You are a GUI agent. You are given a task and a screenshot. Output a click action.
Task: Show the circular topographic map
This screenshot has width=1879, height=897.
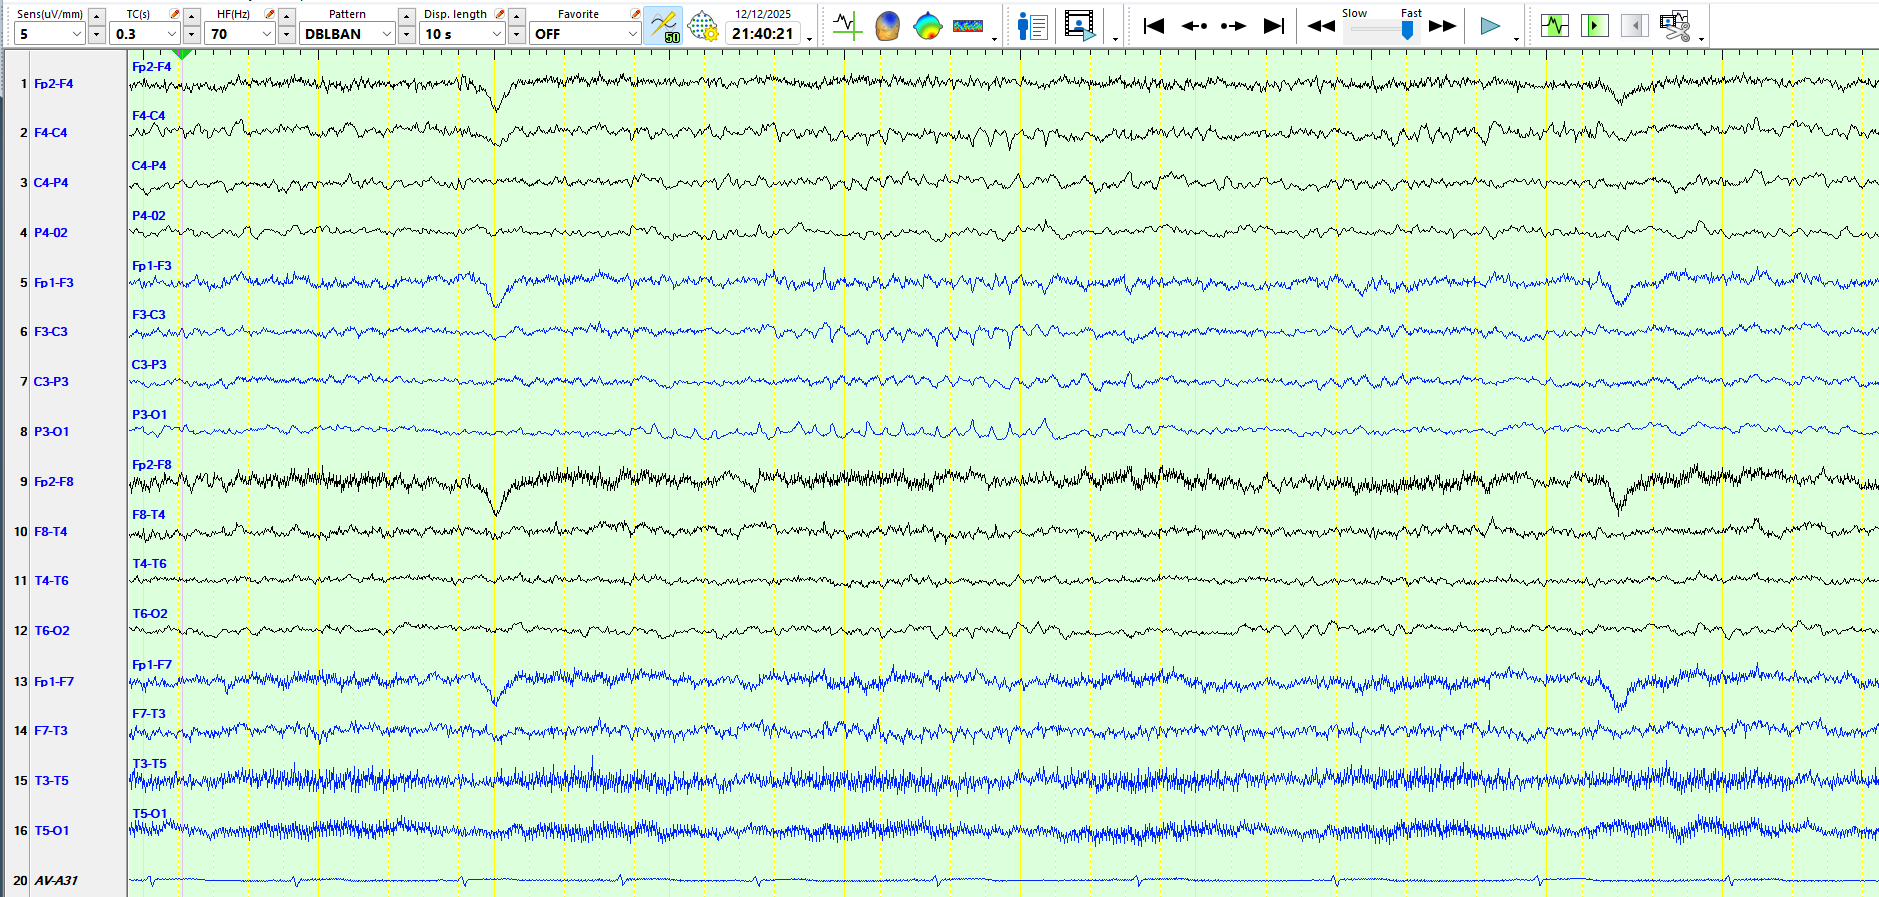pos(928,25)
